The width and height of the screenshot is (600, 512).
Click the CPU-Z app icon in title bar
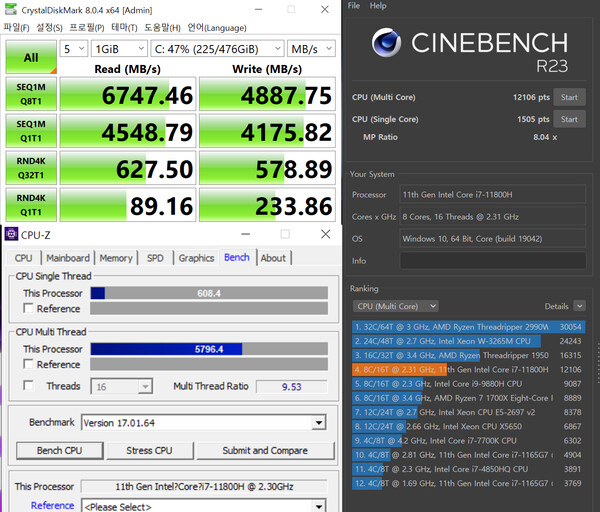coord(11,234)
